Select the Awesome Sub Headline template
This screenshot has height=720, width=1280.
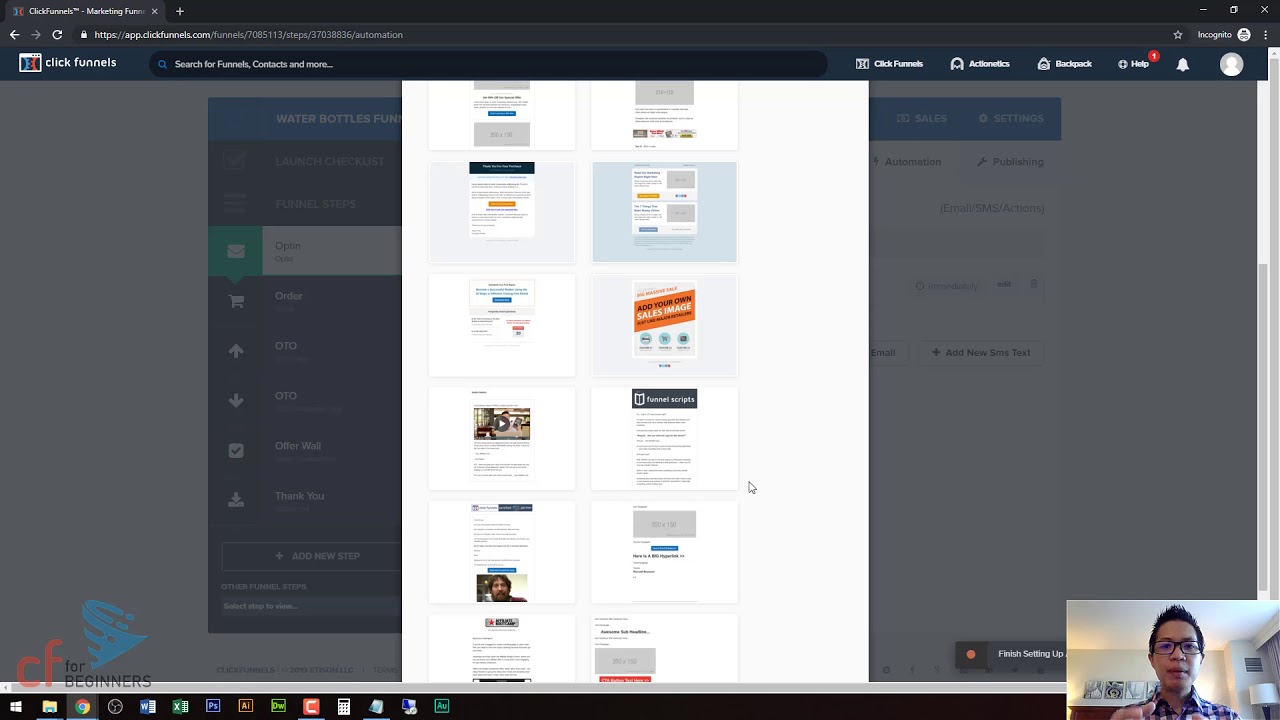click(x=664, y=649)
